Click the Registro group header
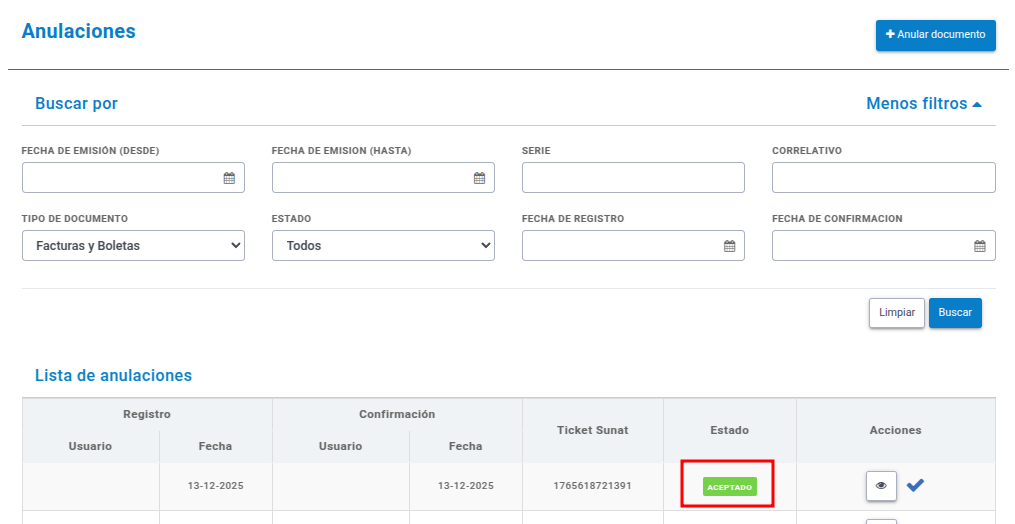 pos(147,415)
